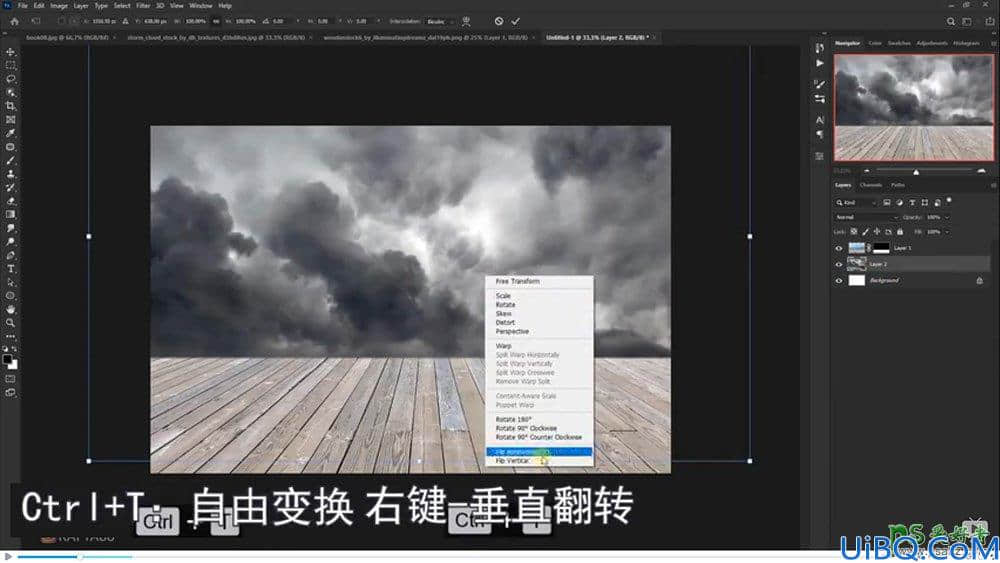Select the Gradient tool
The image size is (1000, 563).
pyautogui.click(x=10, y=214)
